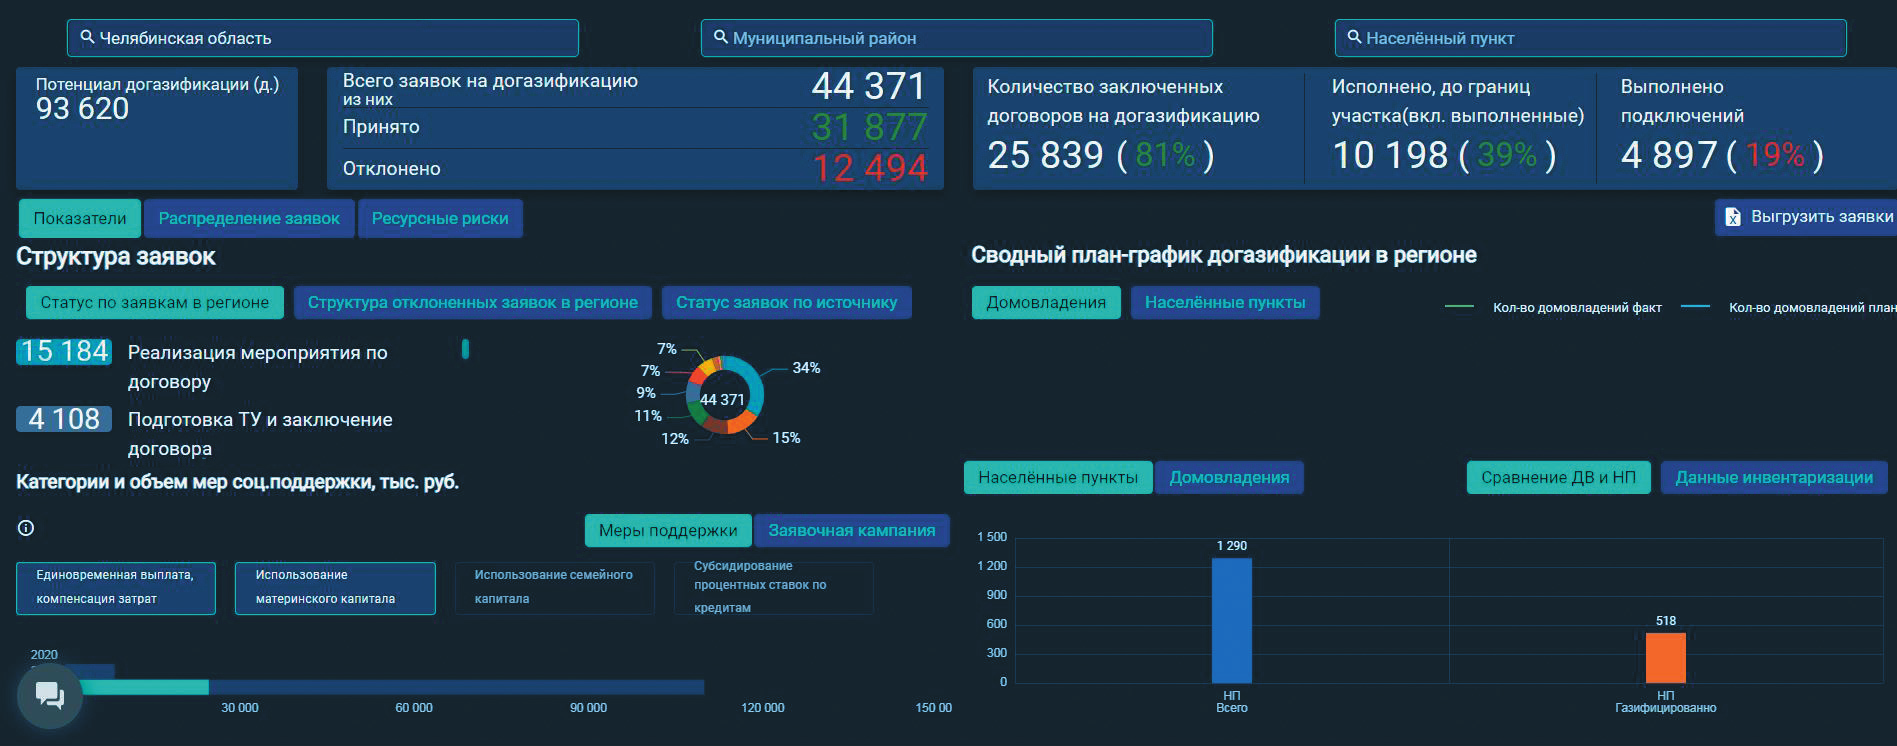Click the total requests value 44 371 in the header card
Viewport: 1897px width, 746px height.
point(869,86)
